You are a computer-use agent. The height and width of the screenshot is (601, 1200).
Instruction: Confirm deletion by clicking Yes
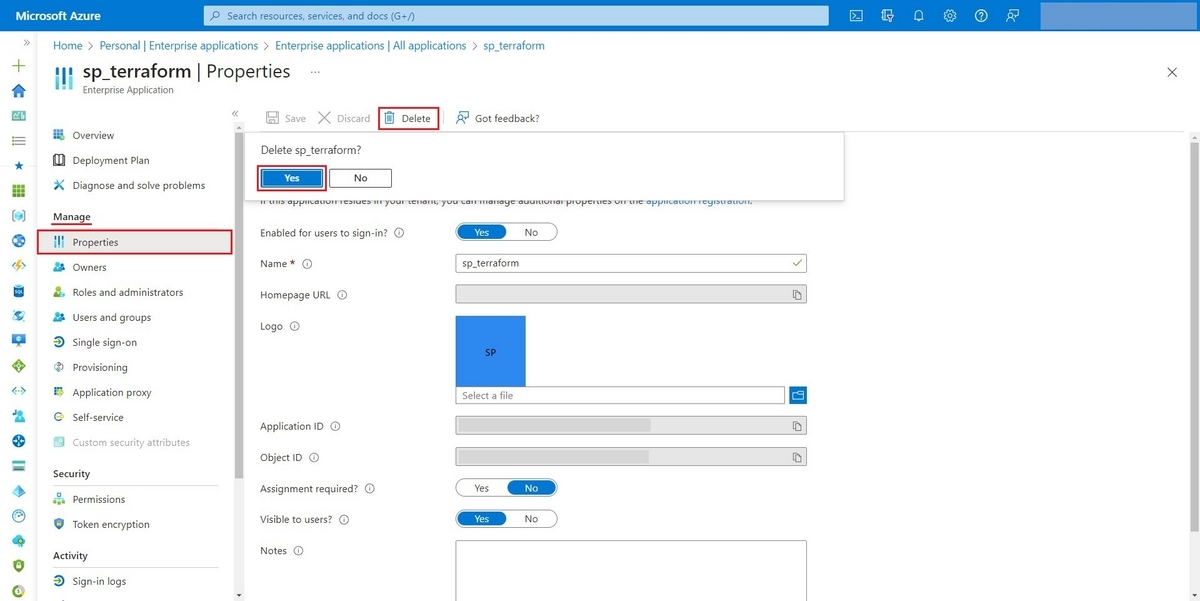290,177
